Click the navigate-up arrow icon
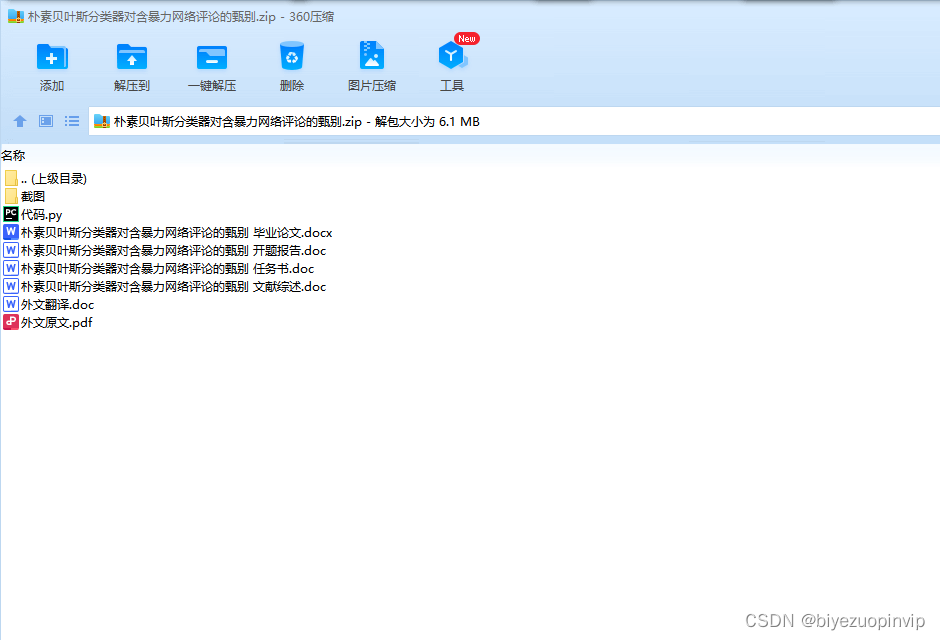 pyautogui.click(x=20, y=121)
